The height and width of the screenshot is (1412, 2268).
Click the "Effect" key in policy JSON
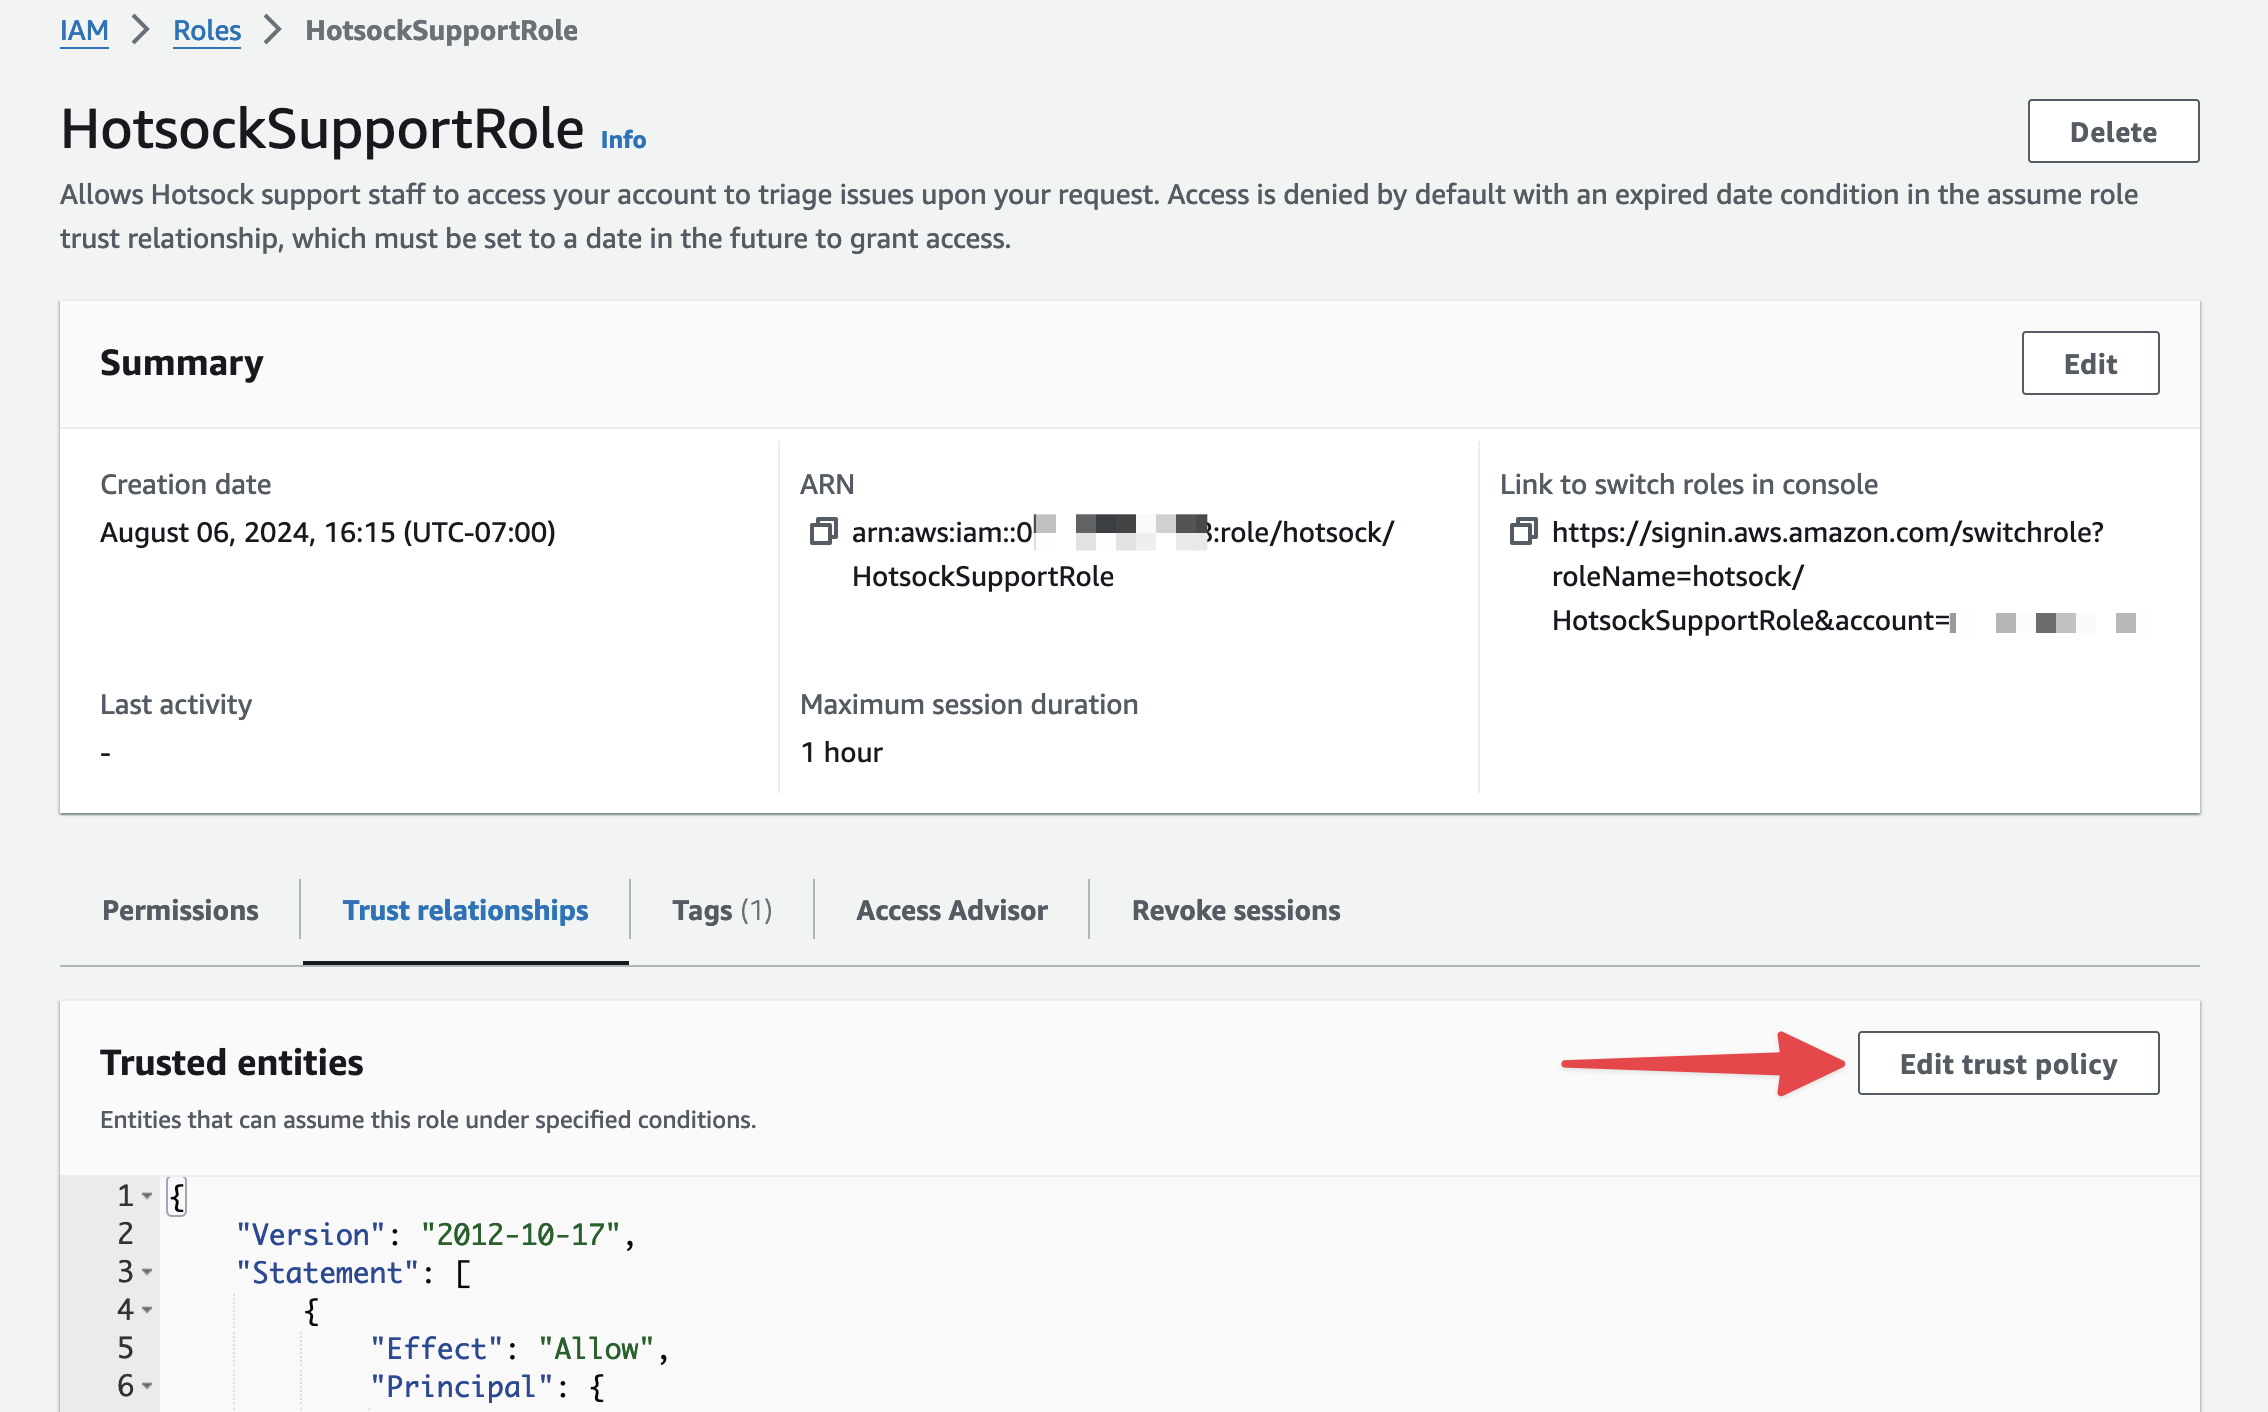click(x=437, y=1348)
